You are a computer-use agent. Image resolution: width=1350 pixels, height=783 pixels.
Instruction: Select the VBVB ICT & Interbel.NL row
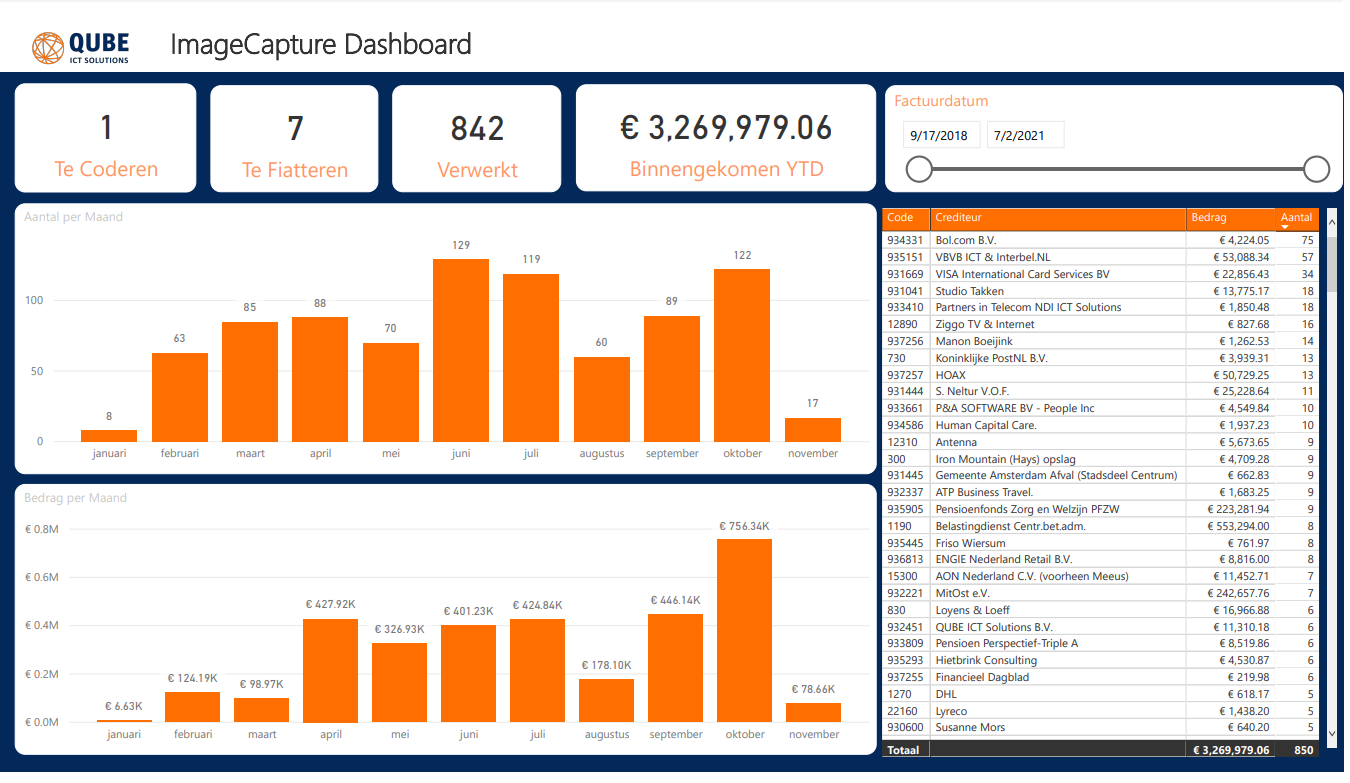pyautogui.click(x=1100, y=257)
